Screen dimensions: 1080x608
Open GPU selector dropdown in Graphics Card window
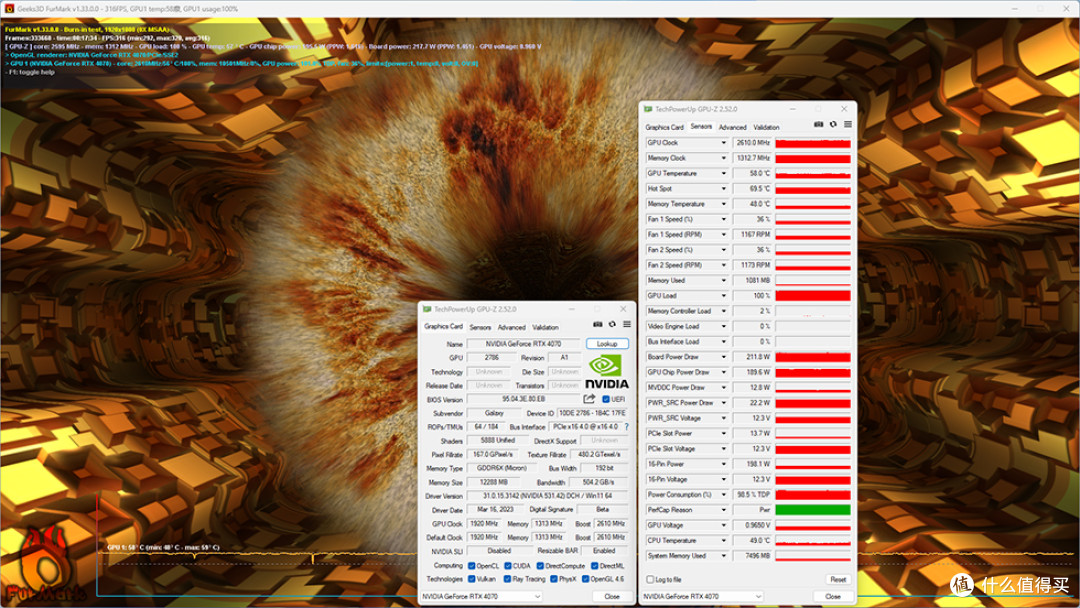pyautogui.click(x=481, y=596)
